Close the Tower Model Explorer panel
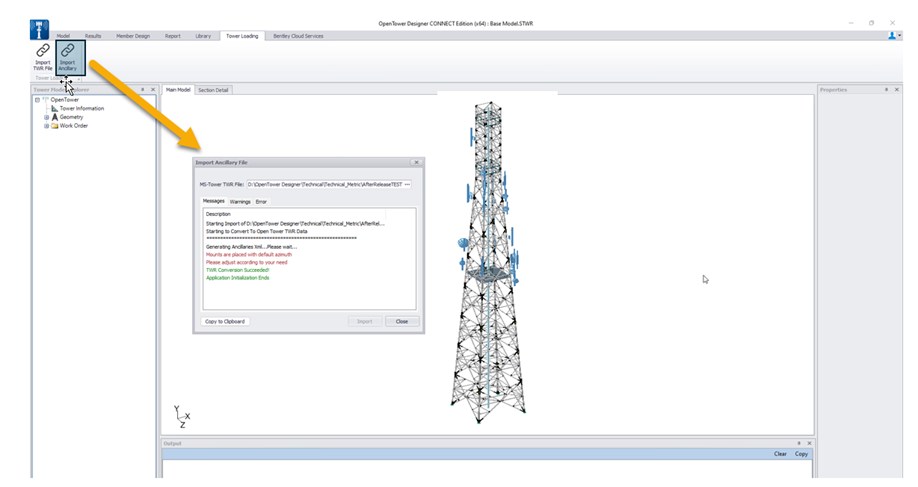The width and height of the screenshot is (918, 487). 152,90
